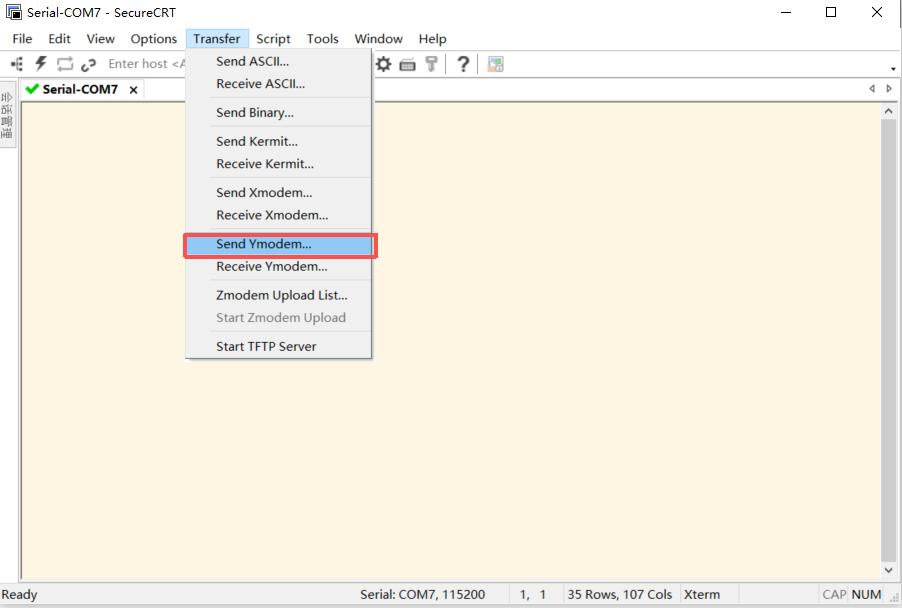Maximize the SecureCRT window
Image resolution: width=902 pixels, height=608 pixels.
click(x=831, y=12)
